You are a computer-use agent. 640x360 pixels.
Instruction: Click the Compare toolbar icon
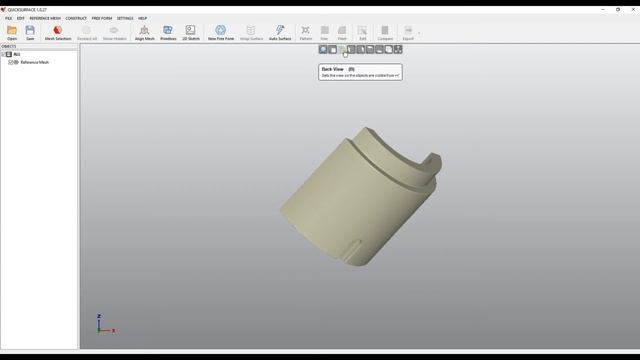pyautogui.click(x=385, y=33)
